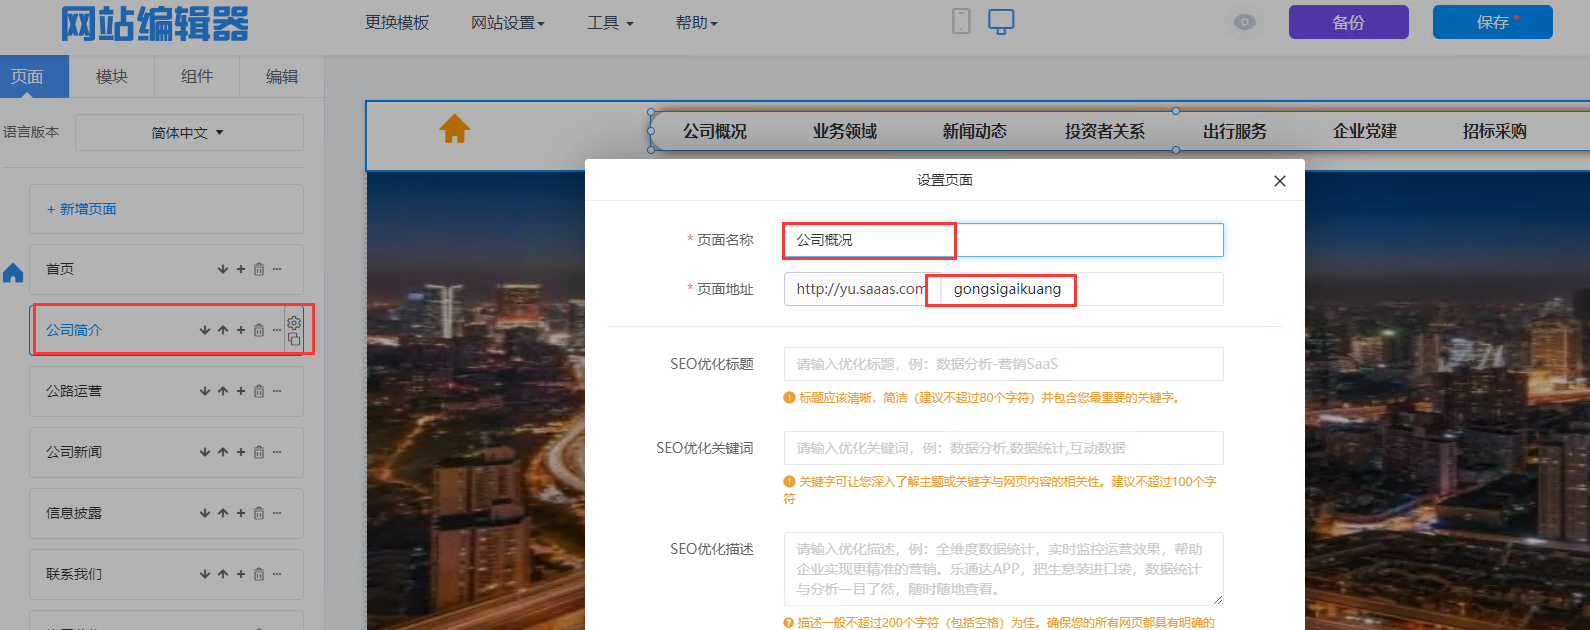Switch to the 模块 tab
1590x630 pixels.
pos(112,76)
